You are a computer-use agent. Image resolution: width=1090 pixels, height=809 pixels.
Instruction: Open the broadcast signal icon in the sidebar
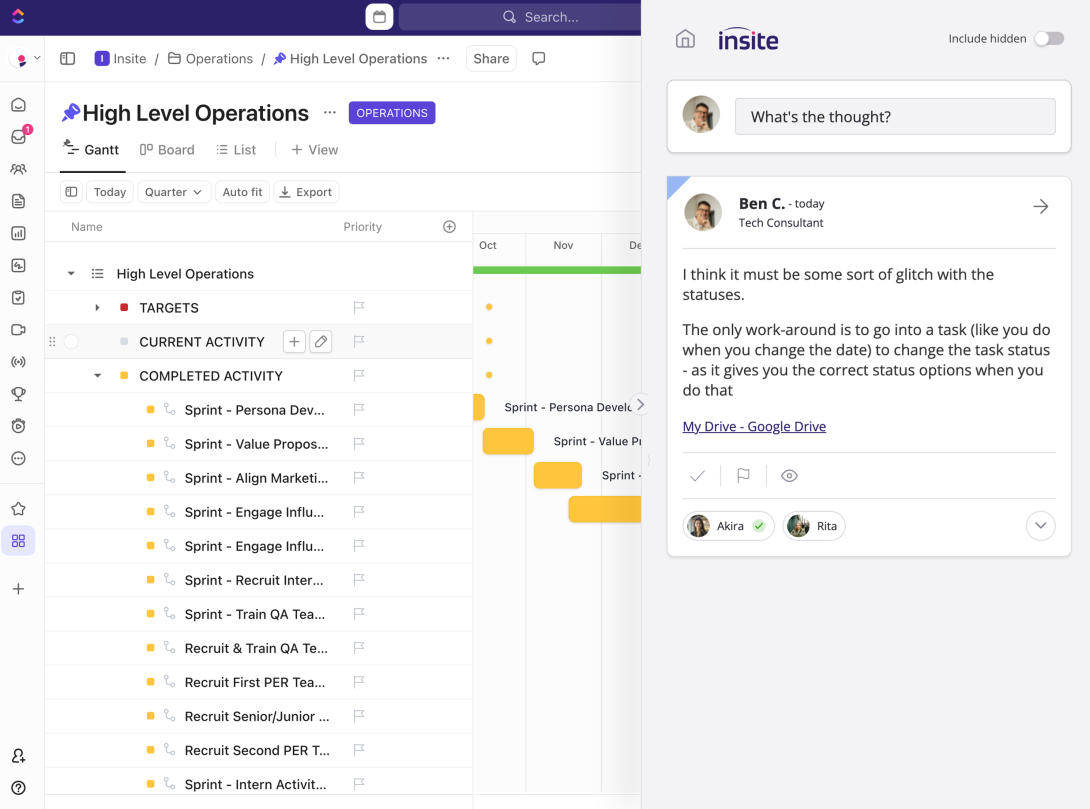(x=20, y=361)
